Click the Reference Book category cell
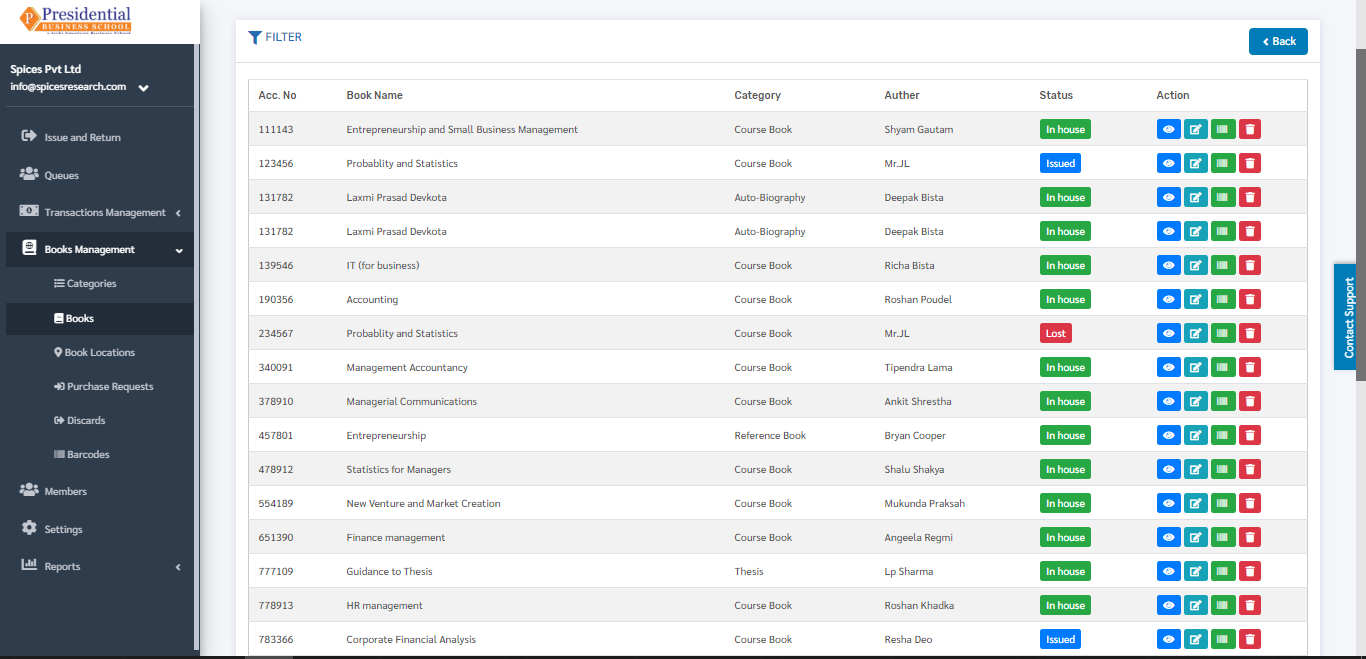This screenshot has height=659, width=1366. pos(770,435)
